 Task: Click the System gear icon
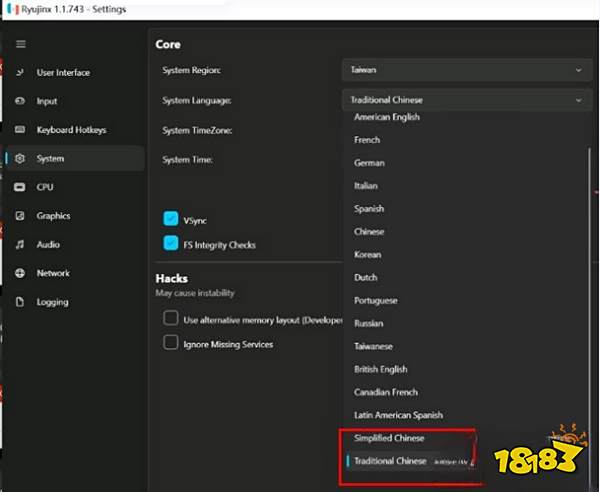point(20,159)
